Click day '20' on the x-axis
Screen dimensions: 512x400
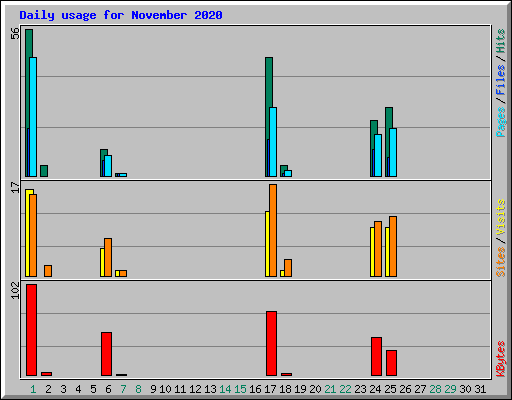tap(315, 389)
